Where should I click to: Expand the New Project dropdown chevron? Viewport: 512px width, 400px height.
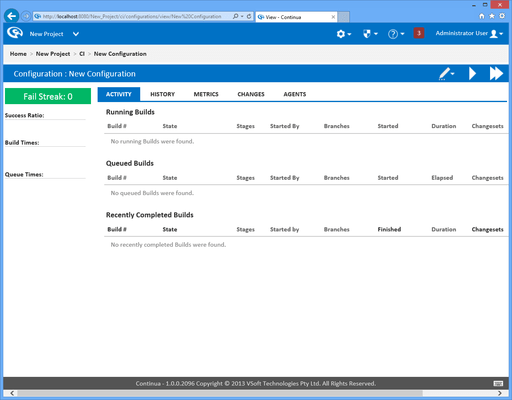76,34
